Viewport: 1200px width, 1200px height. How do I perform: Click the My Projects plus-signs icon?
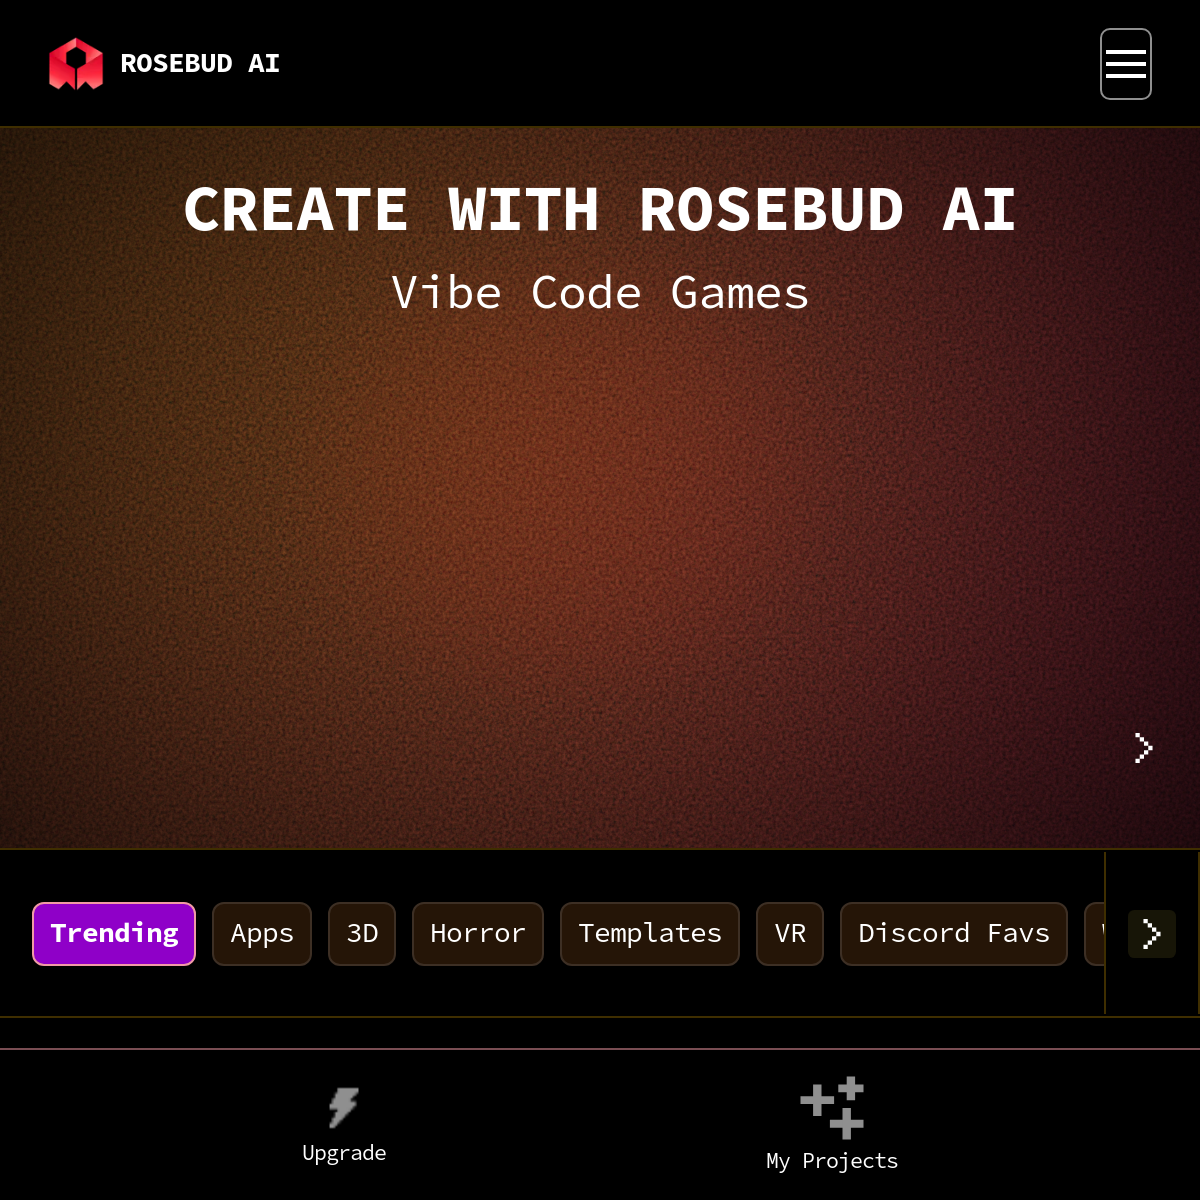(832, 1107)
